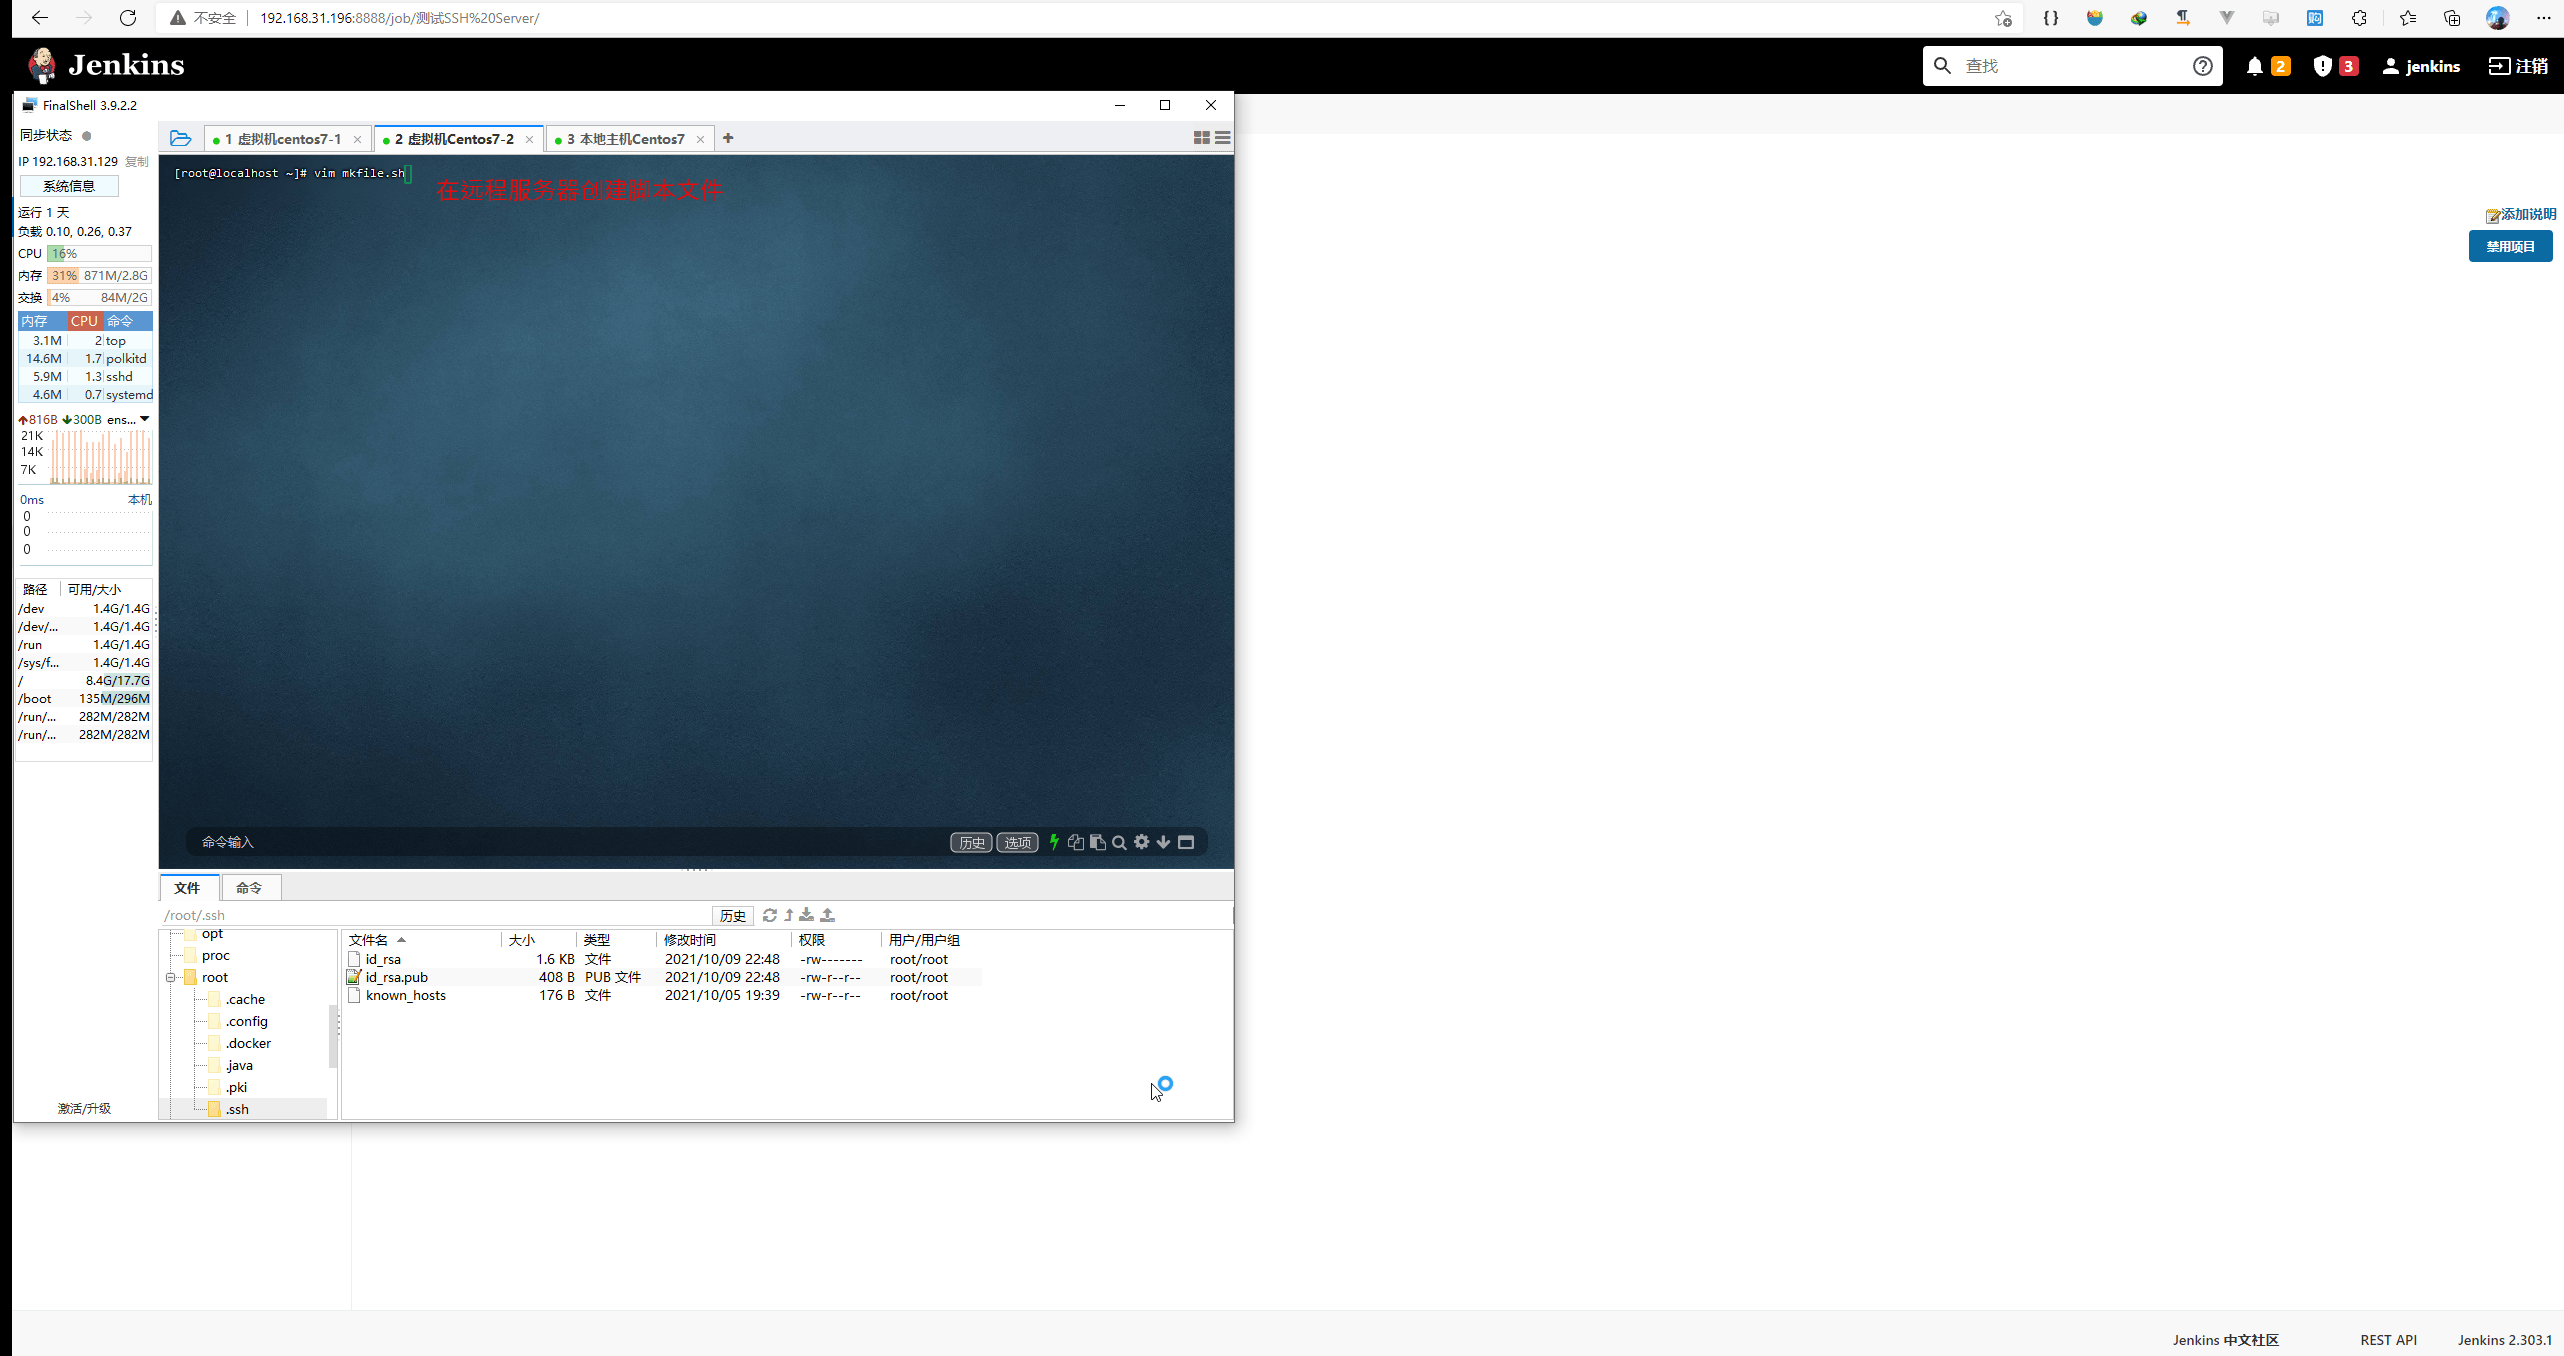Refresh the /root/.ssh file listing
2564x1356 pixels.
769,915
